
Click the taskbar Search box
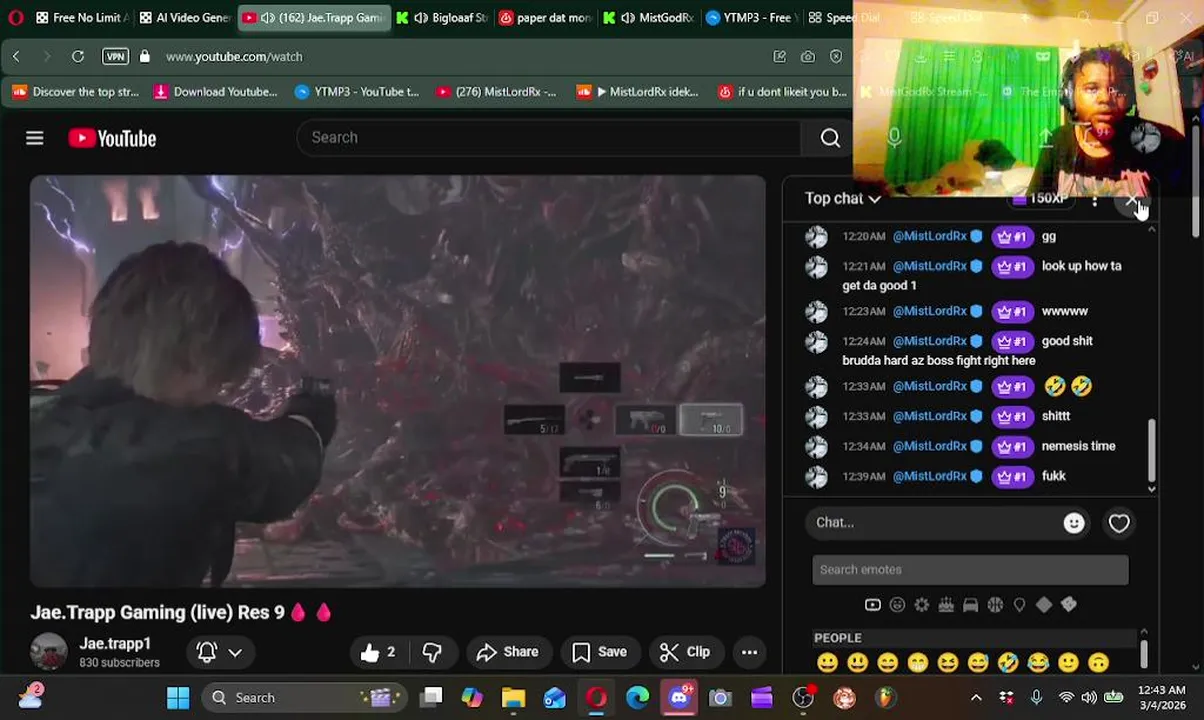[304, 698]
